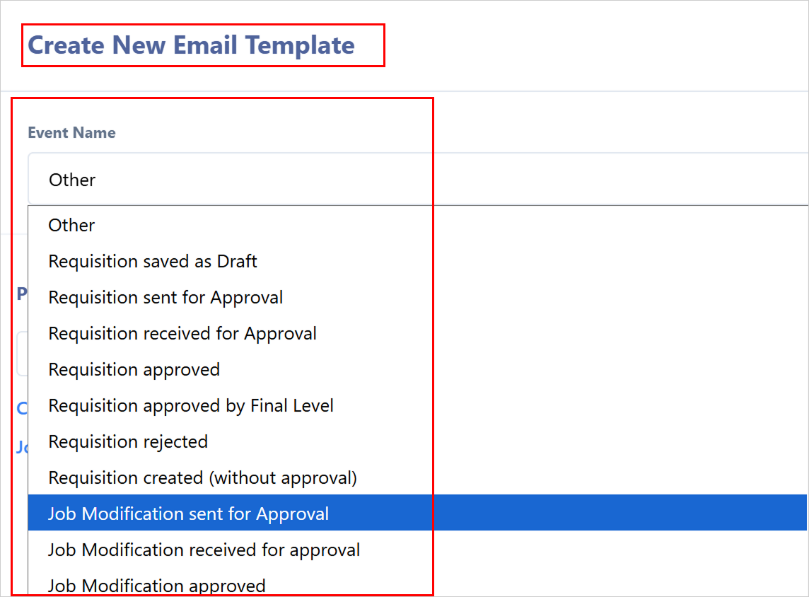Focus the input box partly hidden behind list
Screen dimensions: 809x597
pyautogui.click(x=22, y=353)
